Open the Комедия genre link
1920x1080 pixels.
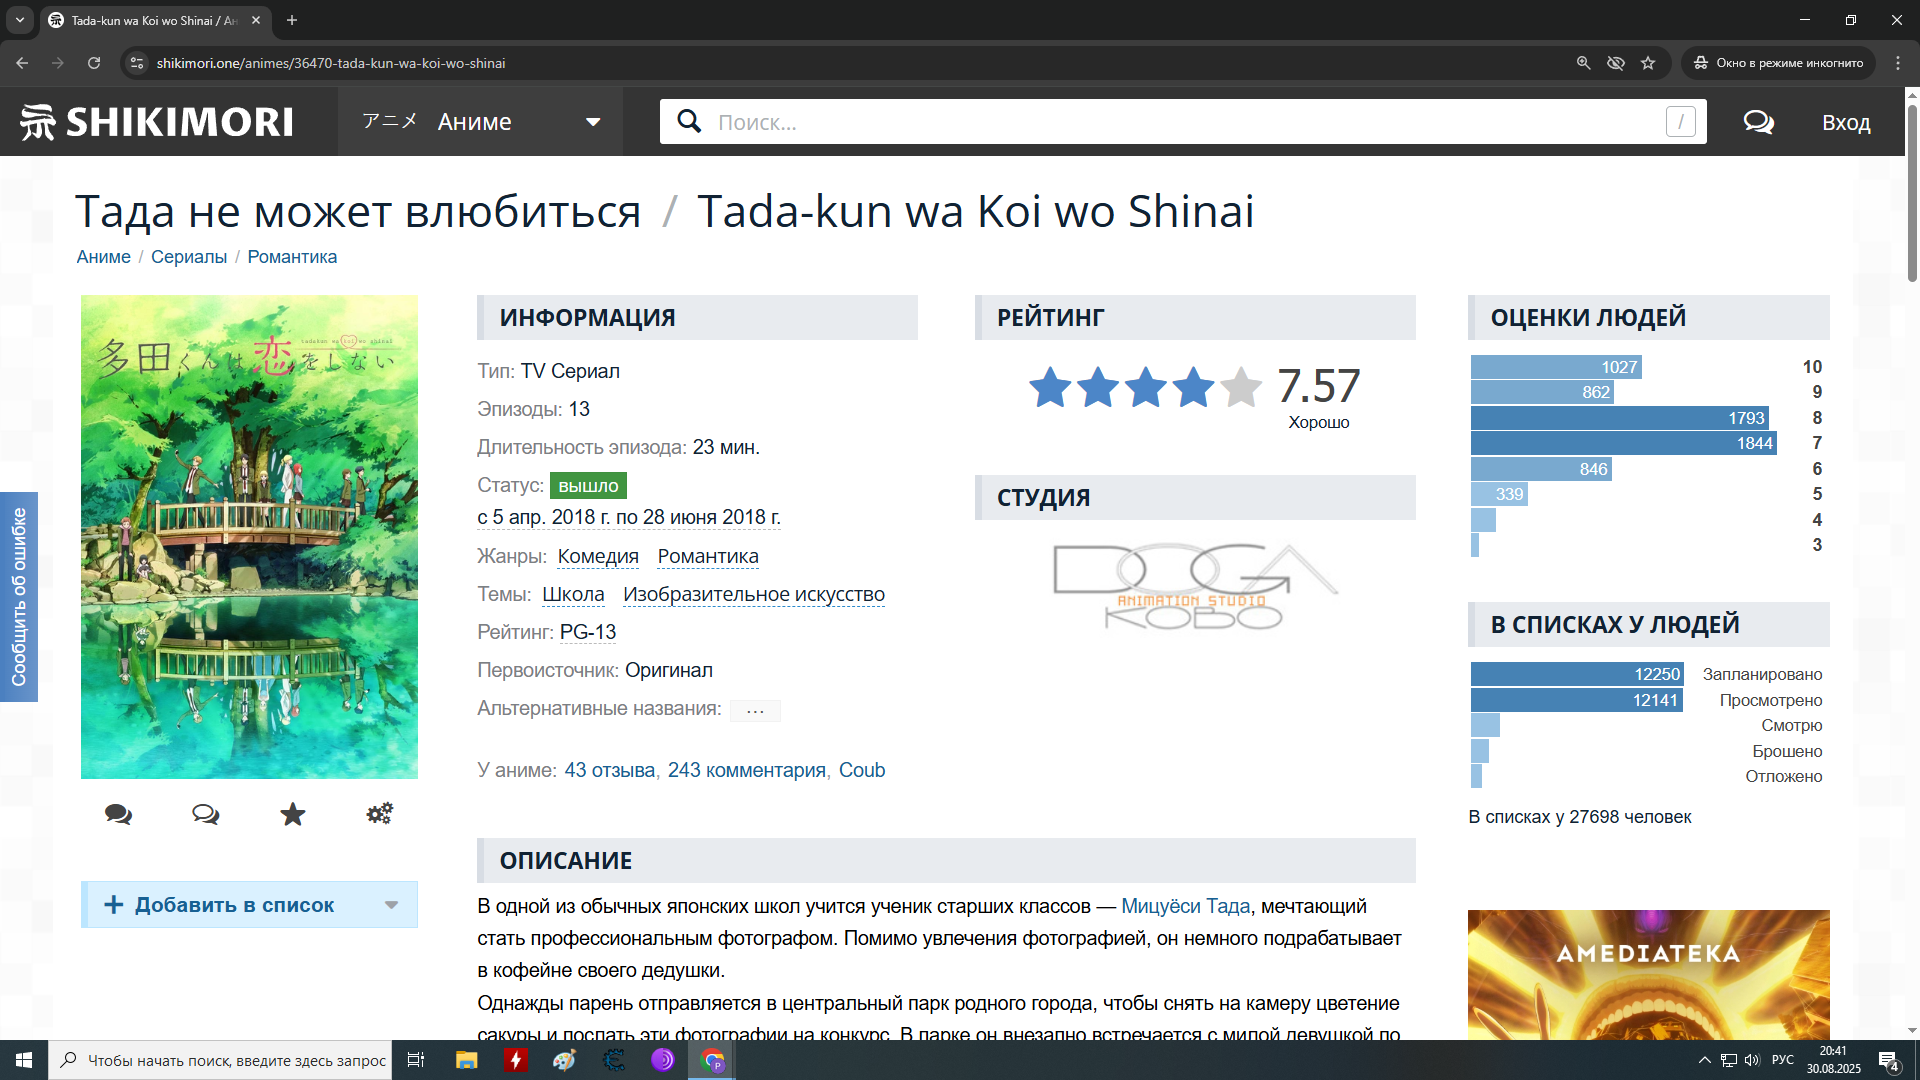[x=598, y=556]
